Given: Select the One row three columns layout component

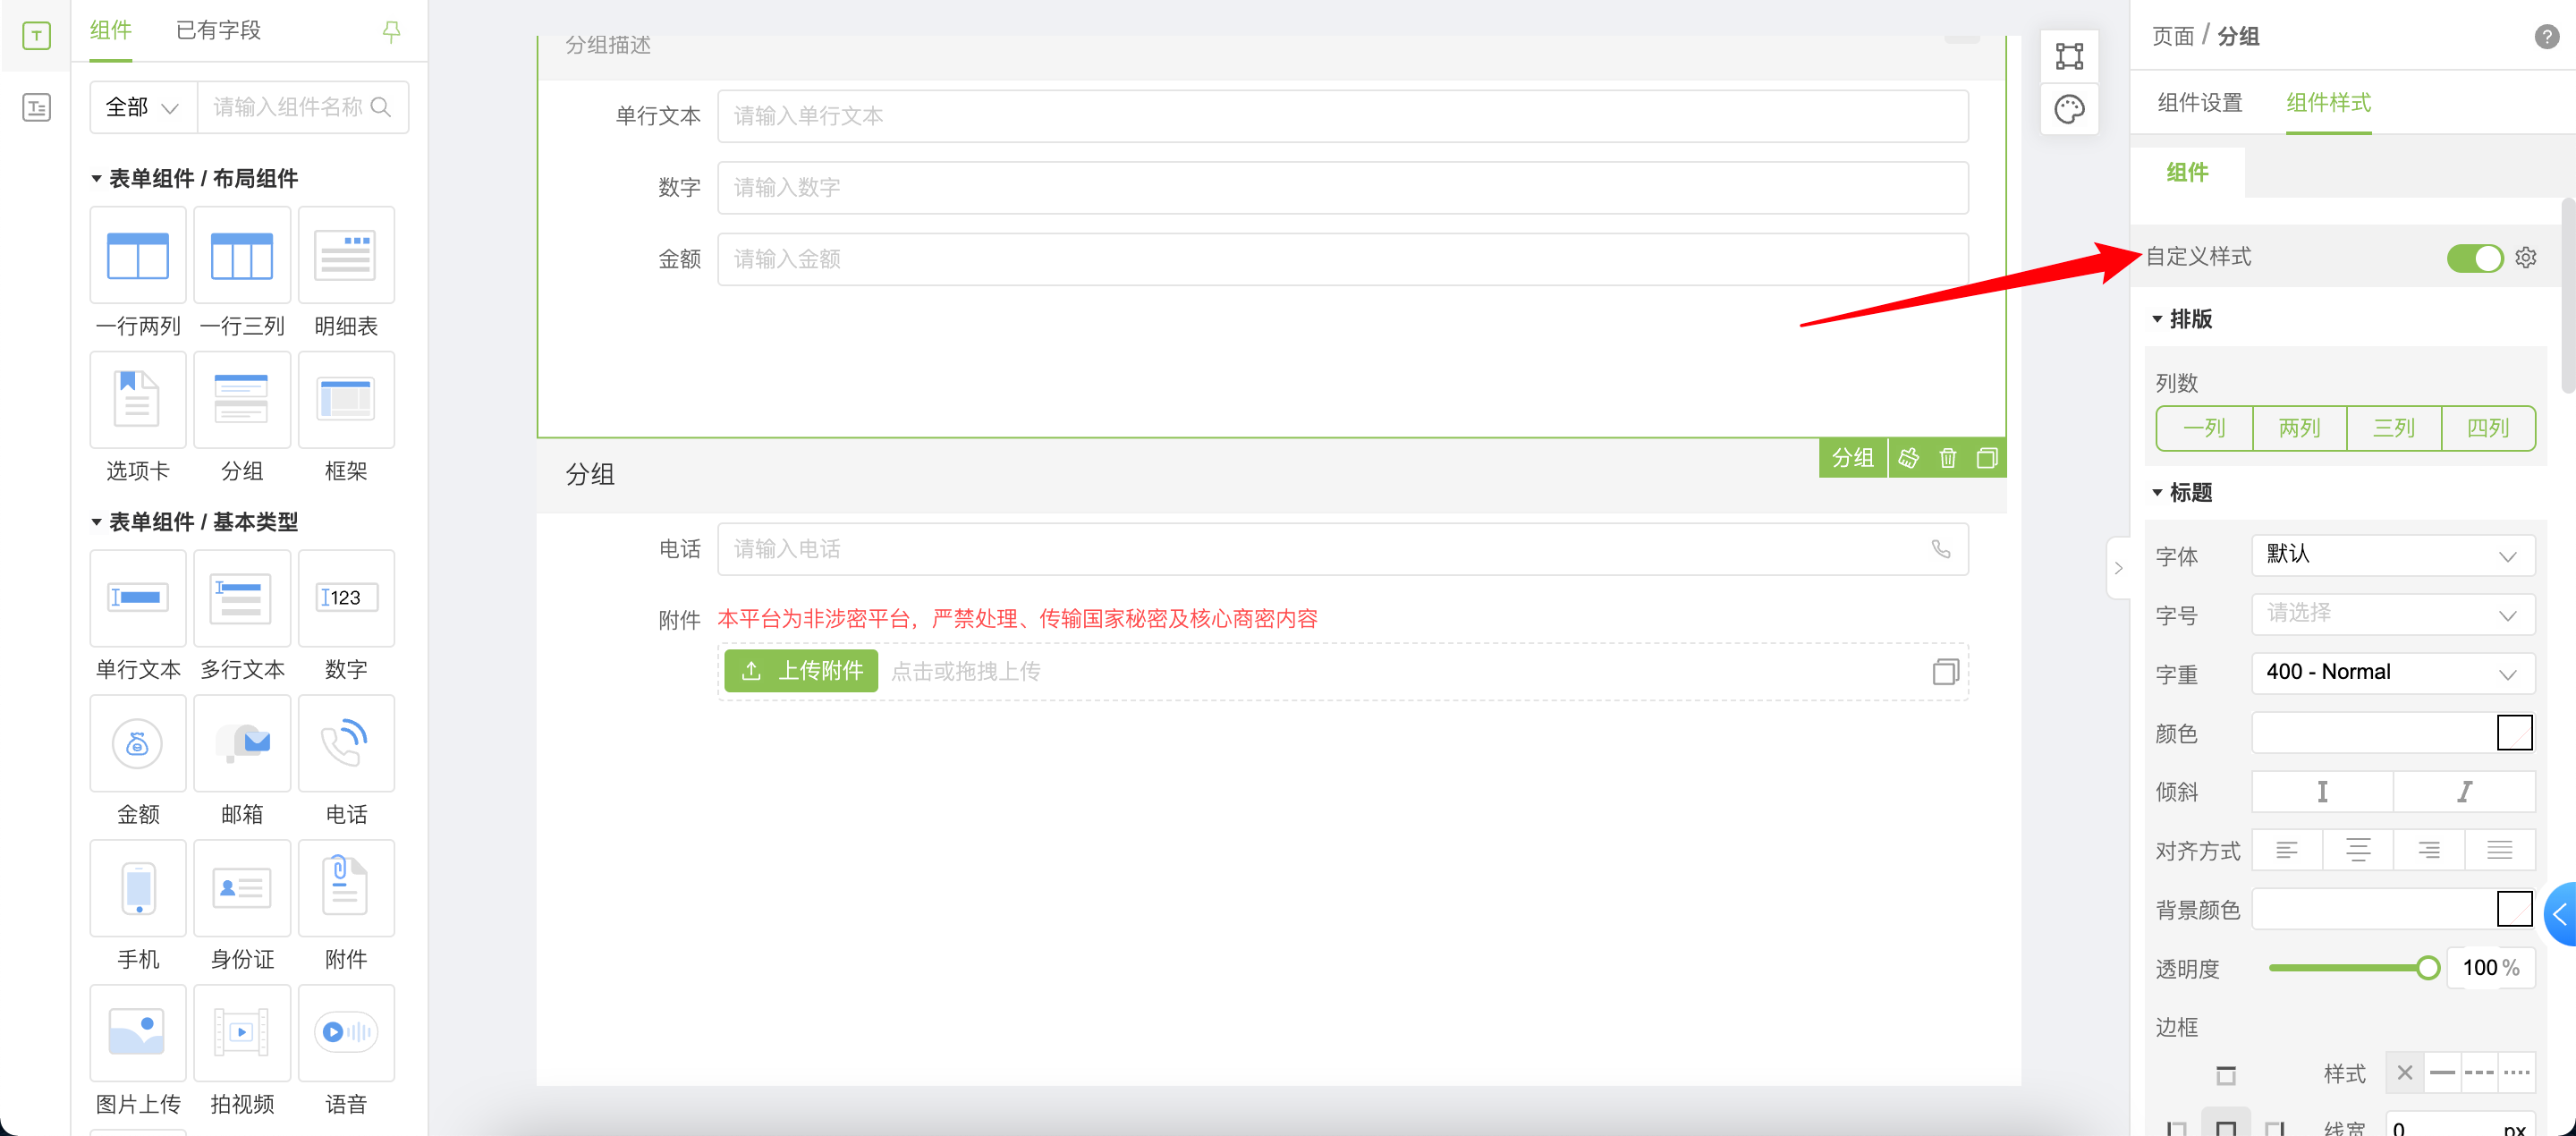Looking at the screenshot, I should (241, 256).
